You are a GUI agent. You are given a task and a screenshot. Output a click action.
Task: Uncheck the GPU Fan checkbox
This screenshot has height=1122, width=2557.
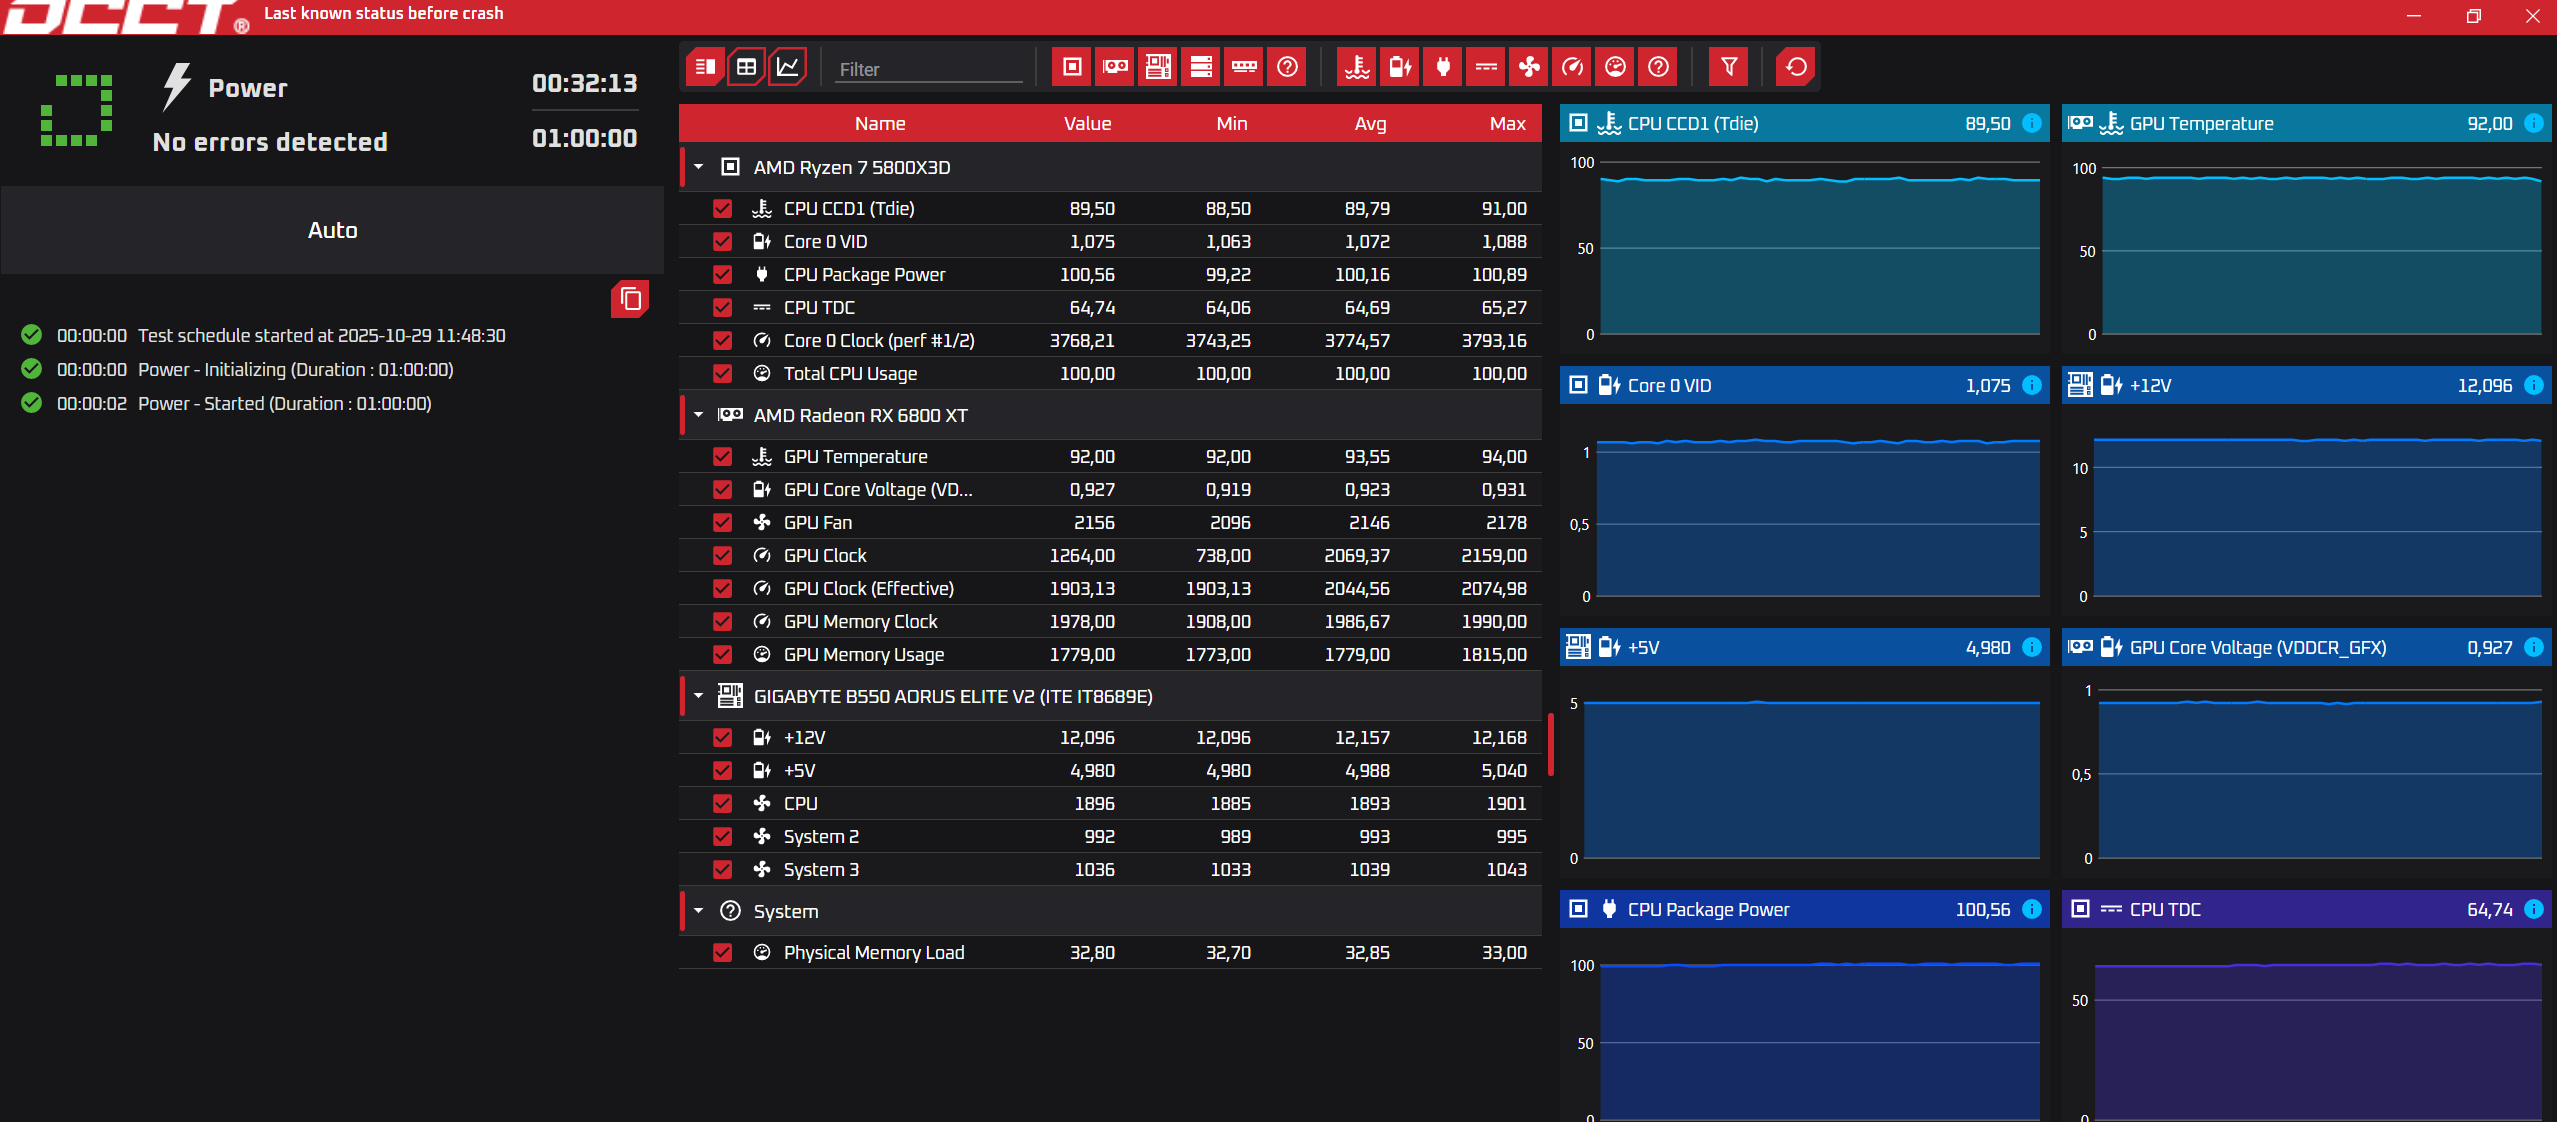coord(722,522)
